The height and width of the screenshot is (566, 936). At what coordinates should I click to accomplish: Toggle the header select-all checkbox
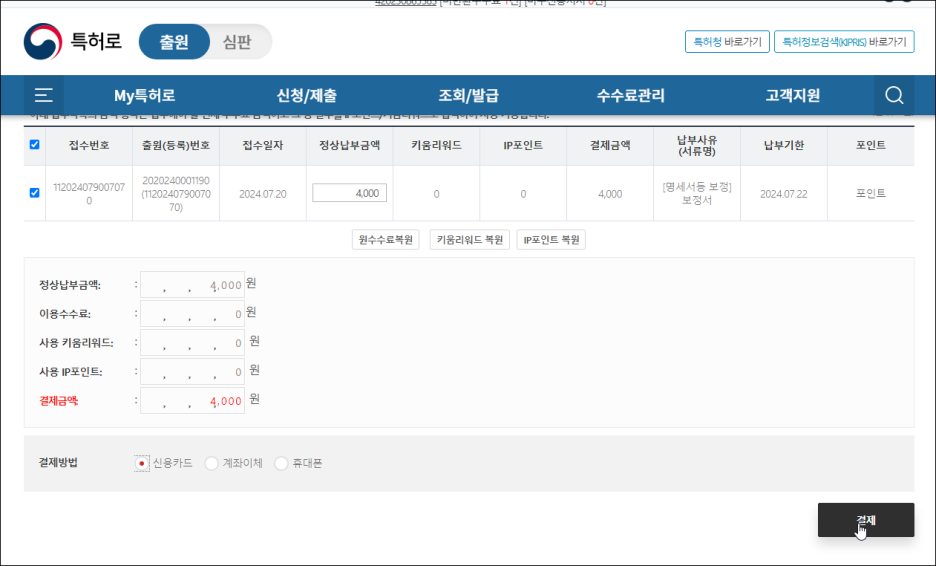coord(35,144)
